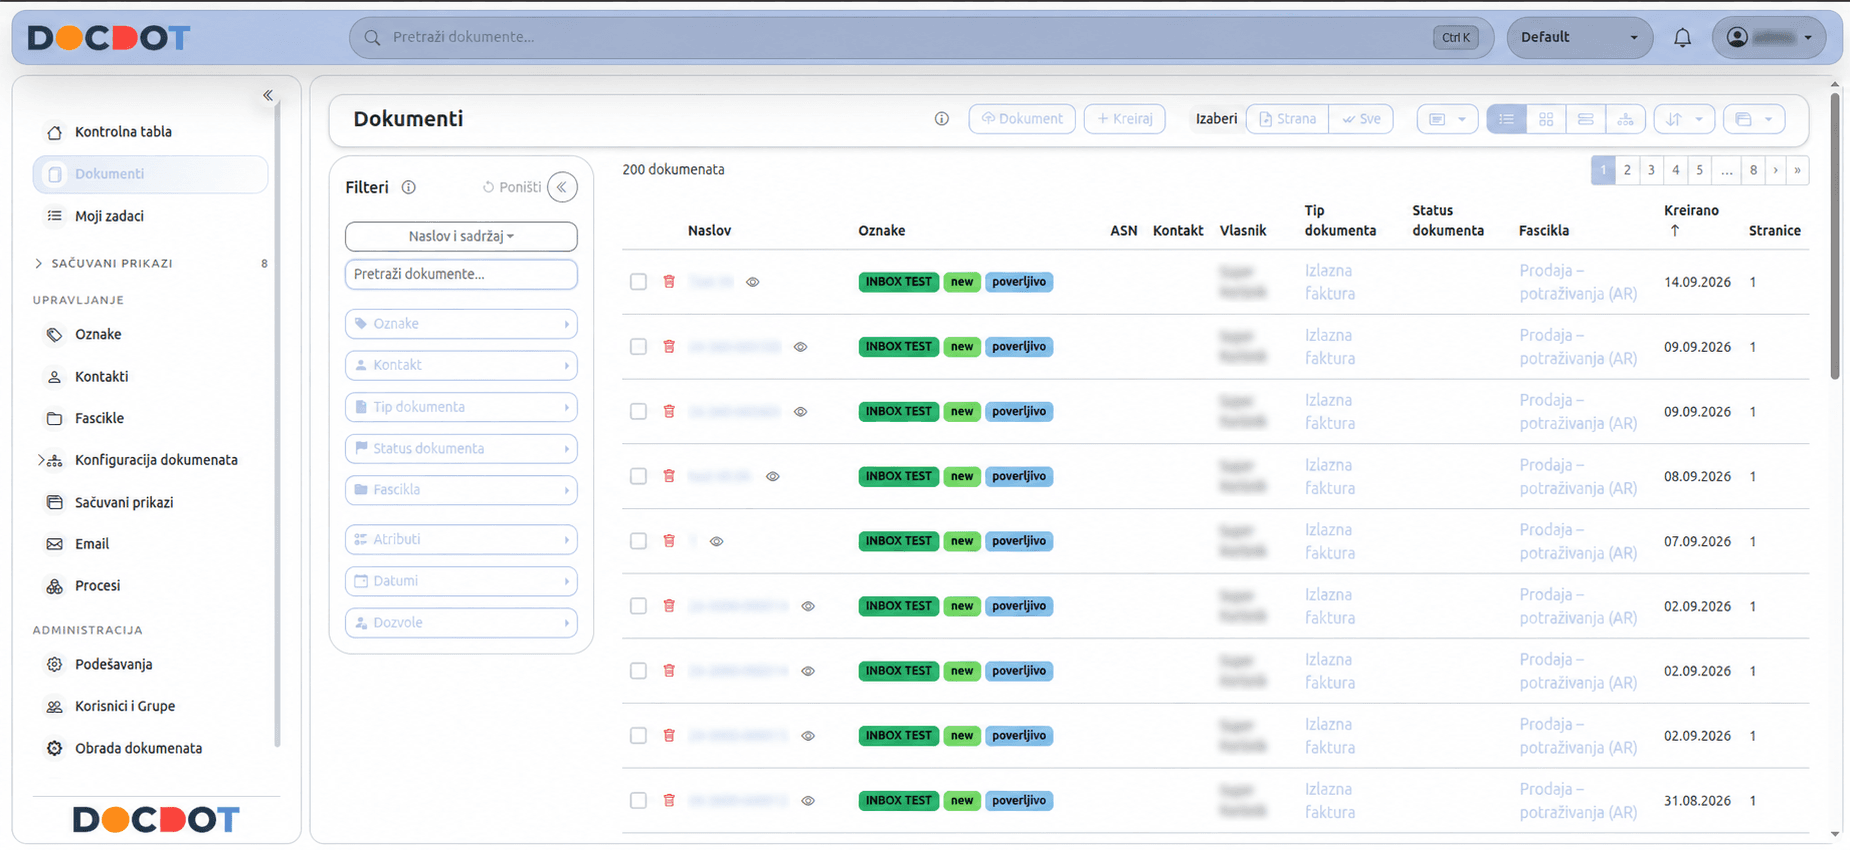Go to the next page arrow
This screenshot has width=1850, height=850.
click(x=1776, y=171)
